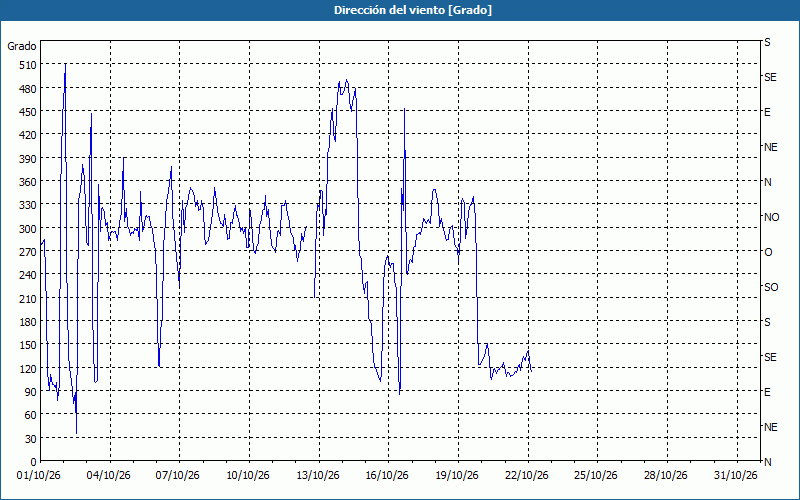The image size is (800, 500).
Task: Select the 01/10/26 date label
Action: coord(39,476)
